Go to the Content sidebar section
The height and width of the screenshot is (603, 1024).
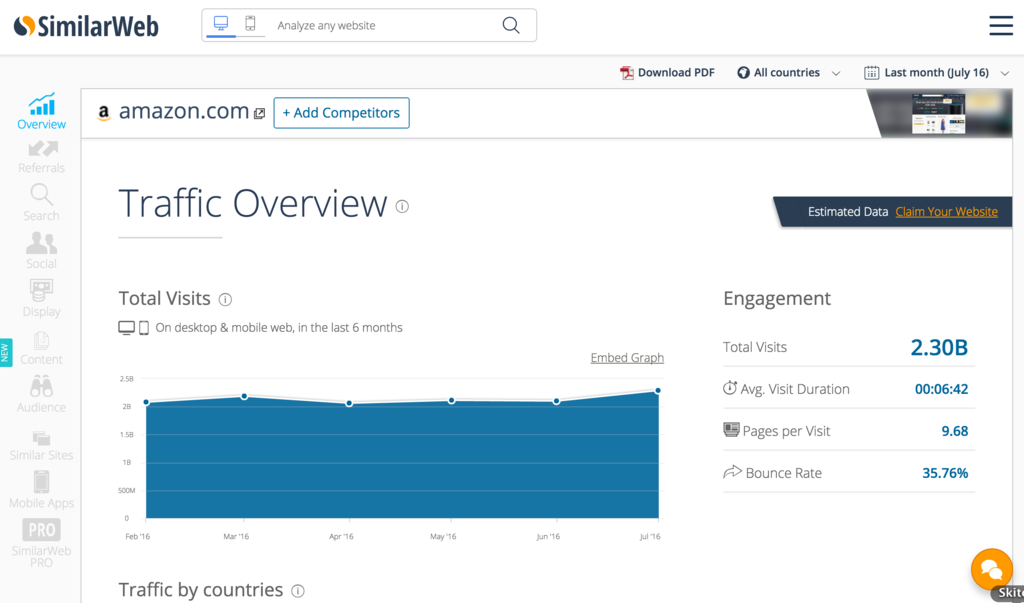pos(41,348)
